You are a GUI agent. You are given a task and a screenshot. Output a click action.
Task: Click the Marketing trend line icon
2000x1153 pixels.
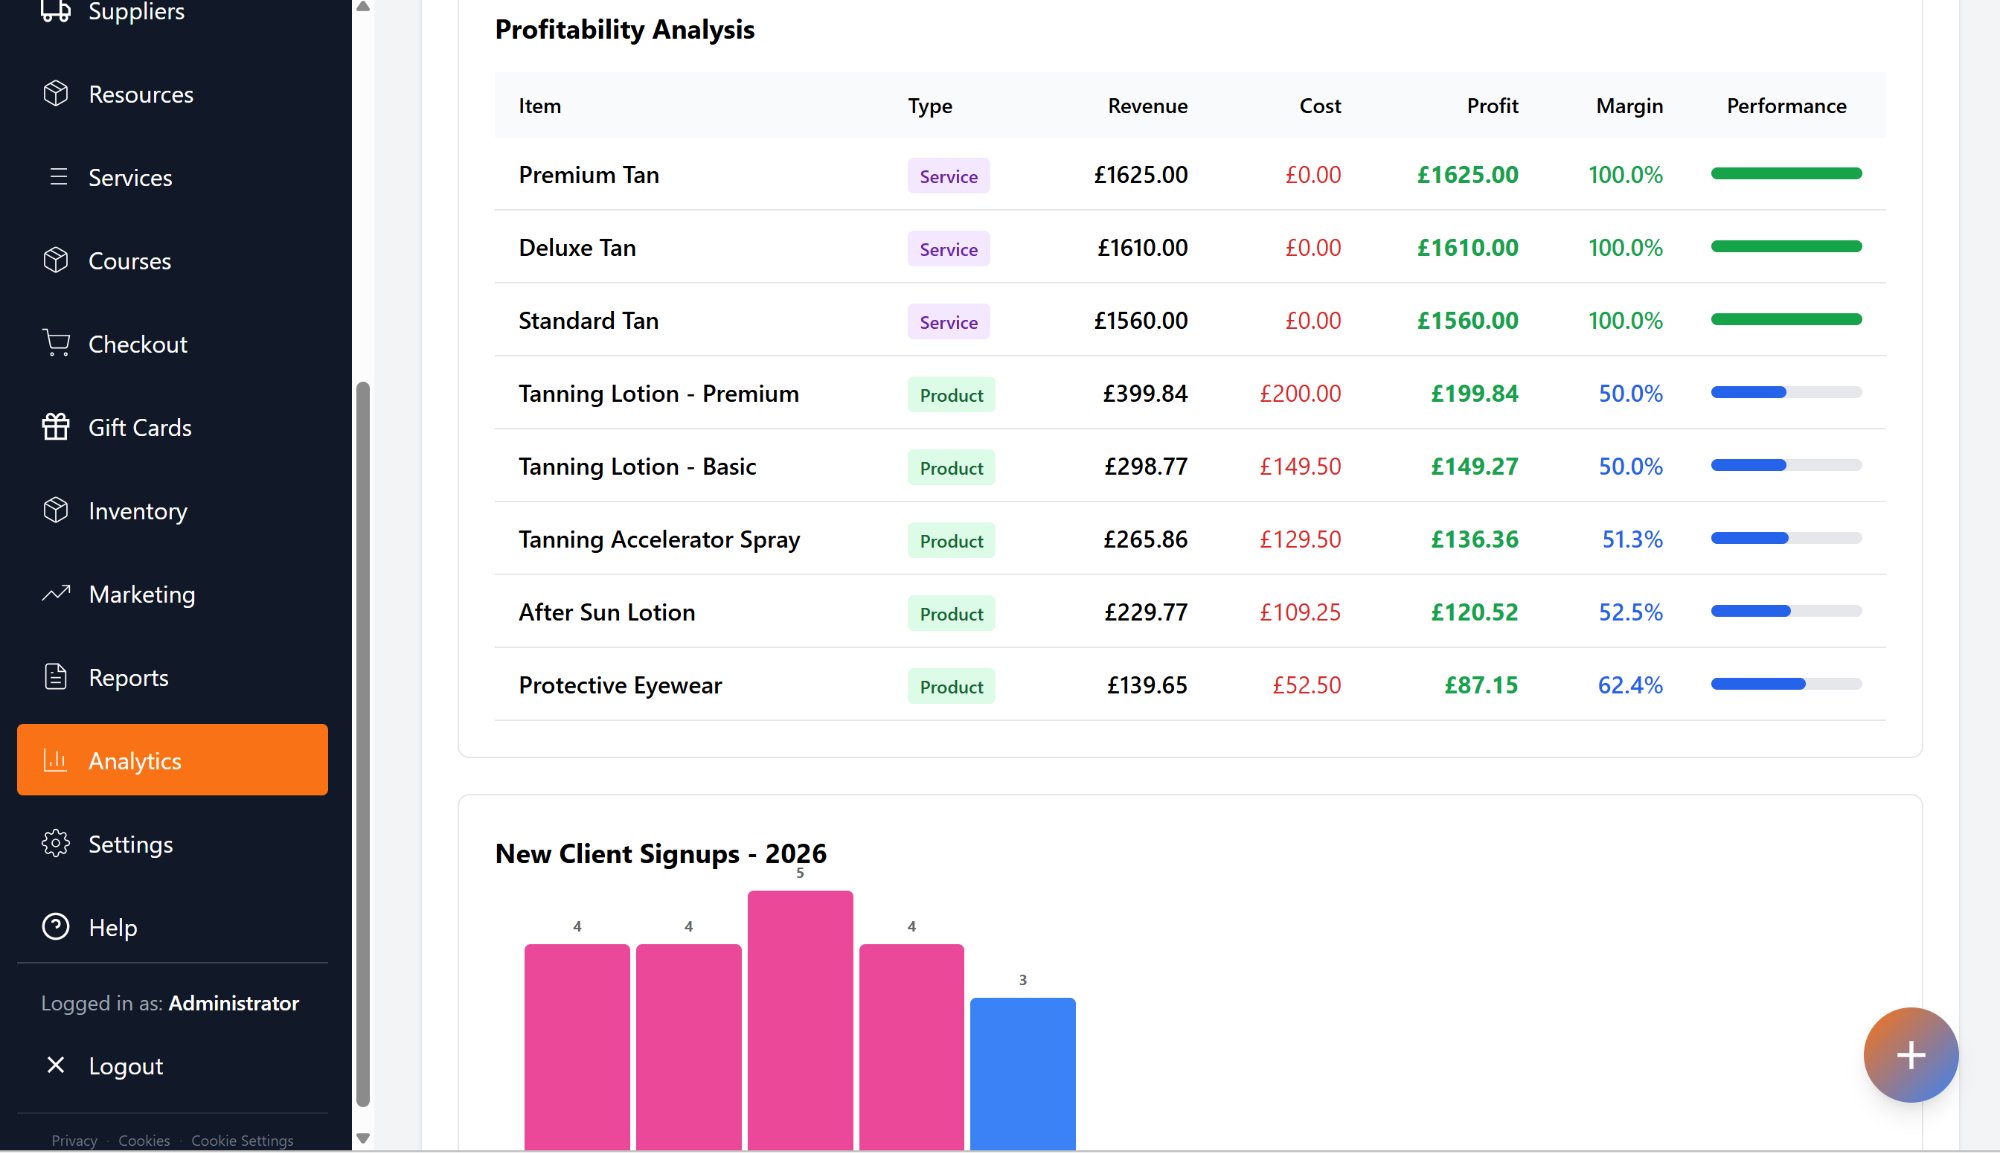[56, 594]
